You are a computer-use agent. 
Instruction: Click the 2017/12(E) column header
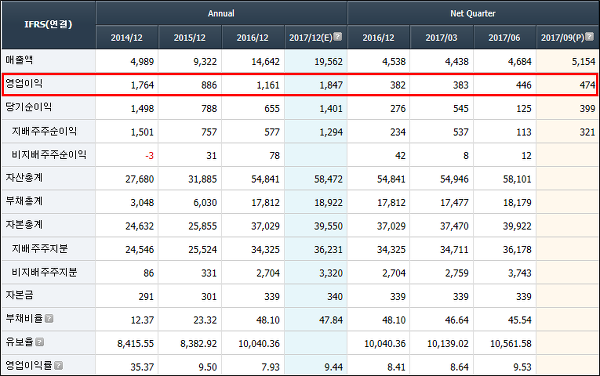[316, 37]
